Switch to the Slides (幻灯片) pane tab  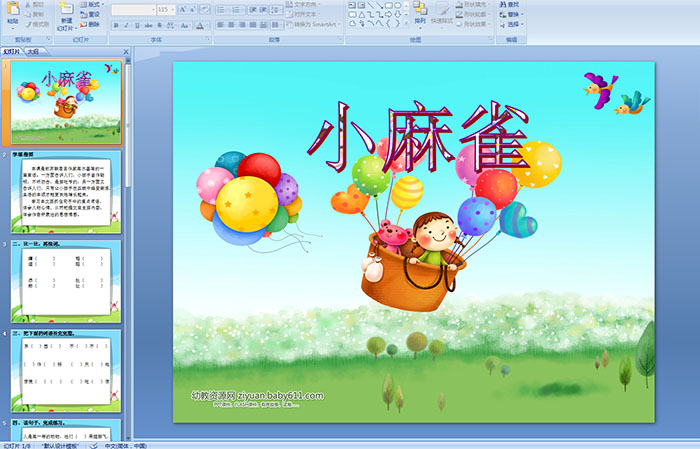click(x=11, y=52)
